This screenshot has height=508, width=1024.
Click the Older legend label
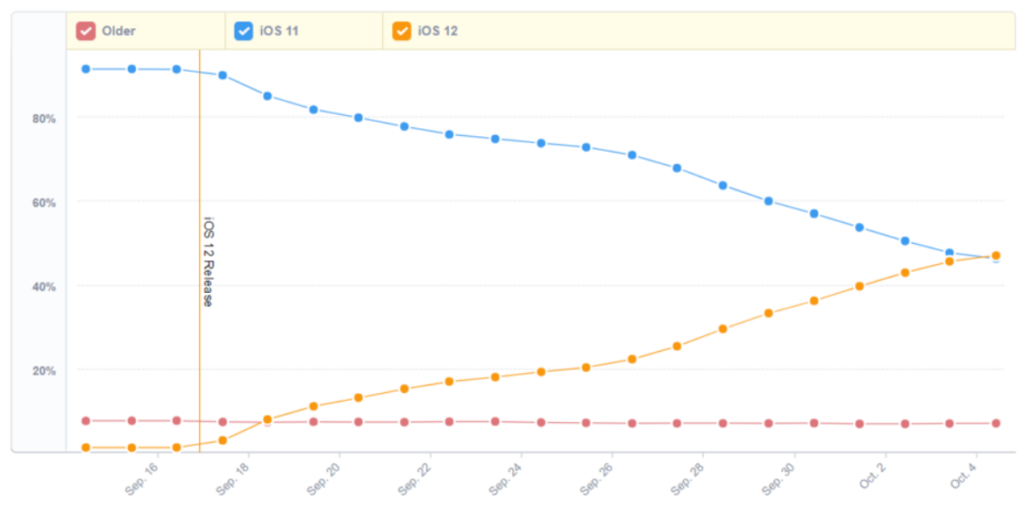[x=118, y=31]
